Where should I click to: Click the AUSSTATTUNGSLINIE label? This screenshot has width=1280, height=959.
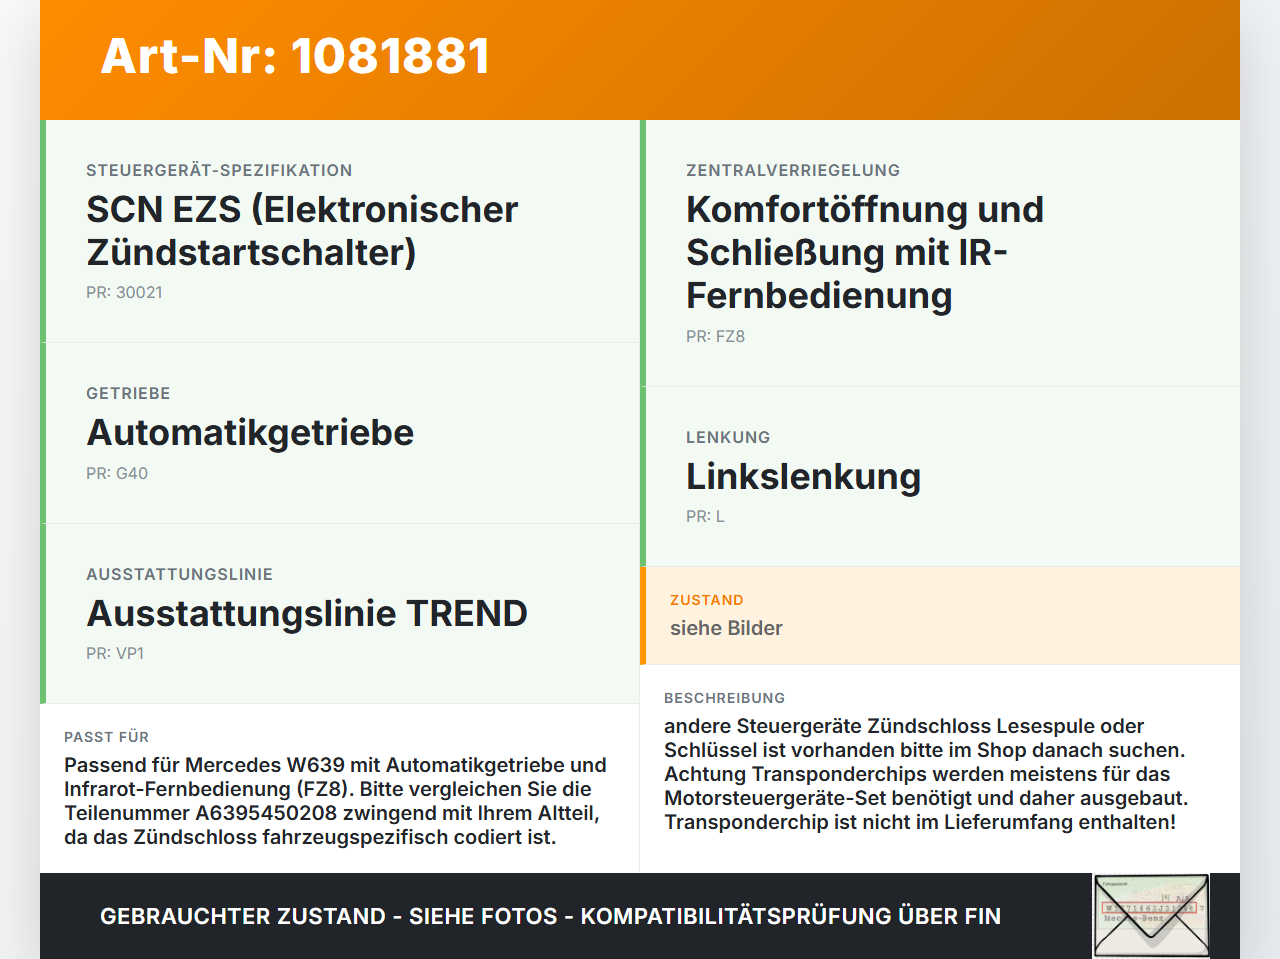pyautogui.click(x=179, y=574)
